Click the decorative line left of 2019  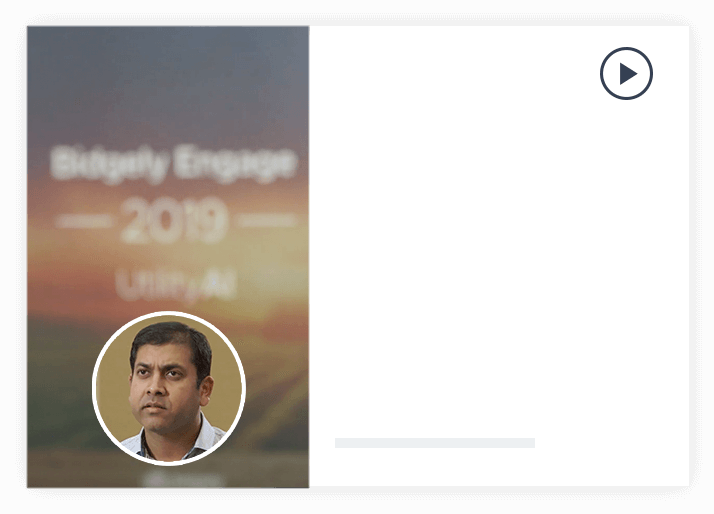[x=83, y=221]
